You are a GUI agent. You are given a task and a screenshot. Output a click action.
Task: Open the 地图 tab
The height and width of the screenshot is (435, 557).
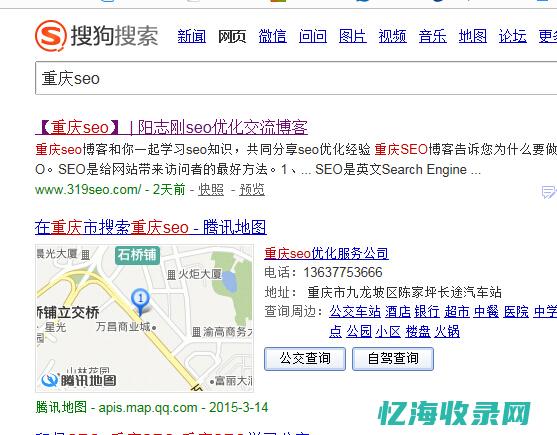click(x=472, y=36)
